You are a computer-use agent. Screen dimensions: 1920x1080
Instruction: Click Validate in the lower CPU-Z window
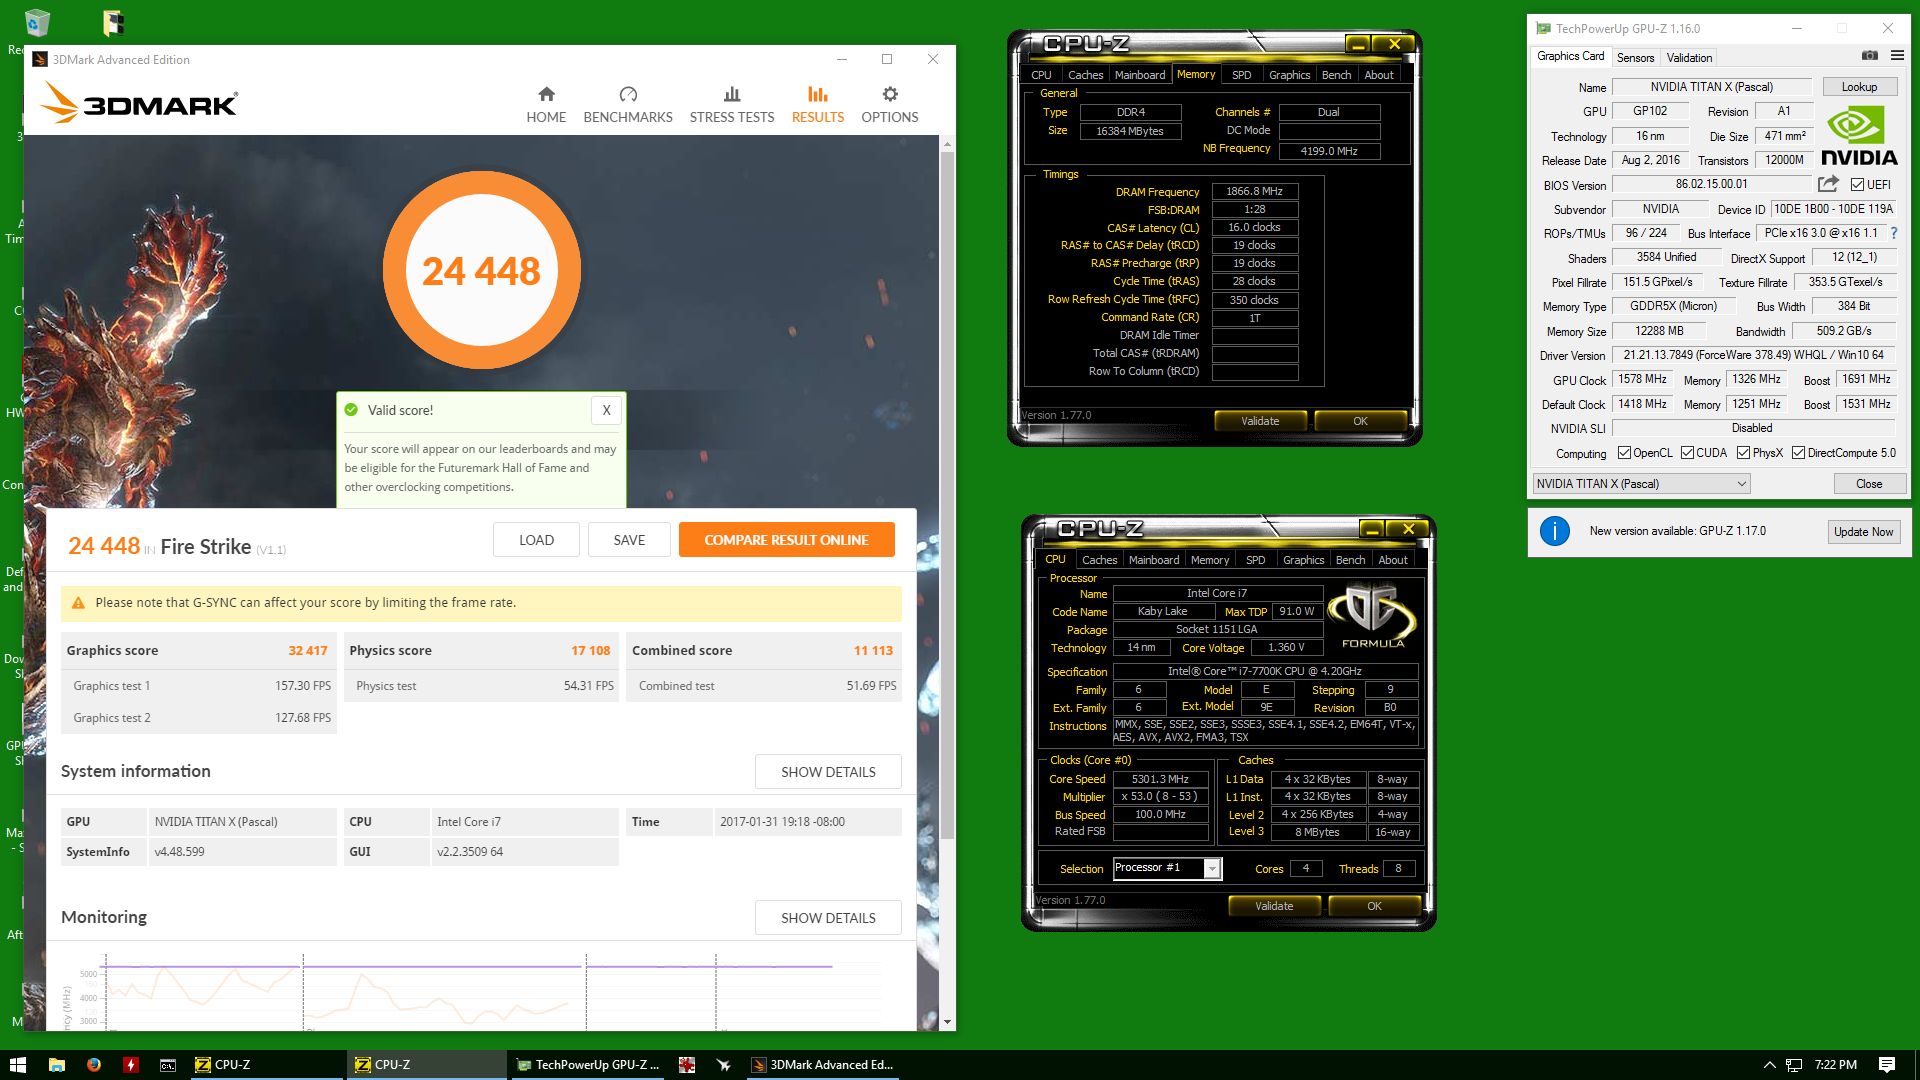pyautogui.click(x=1274, y=906)
